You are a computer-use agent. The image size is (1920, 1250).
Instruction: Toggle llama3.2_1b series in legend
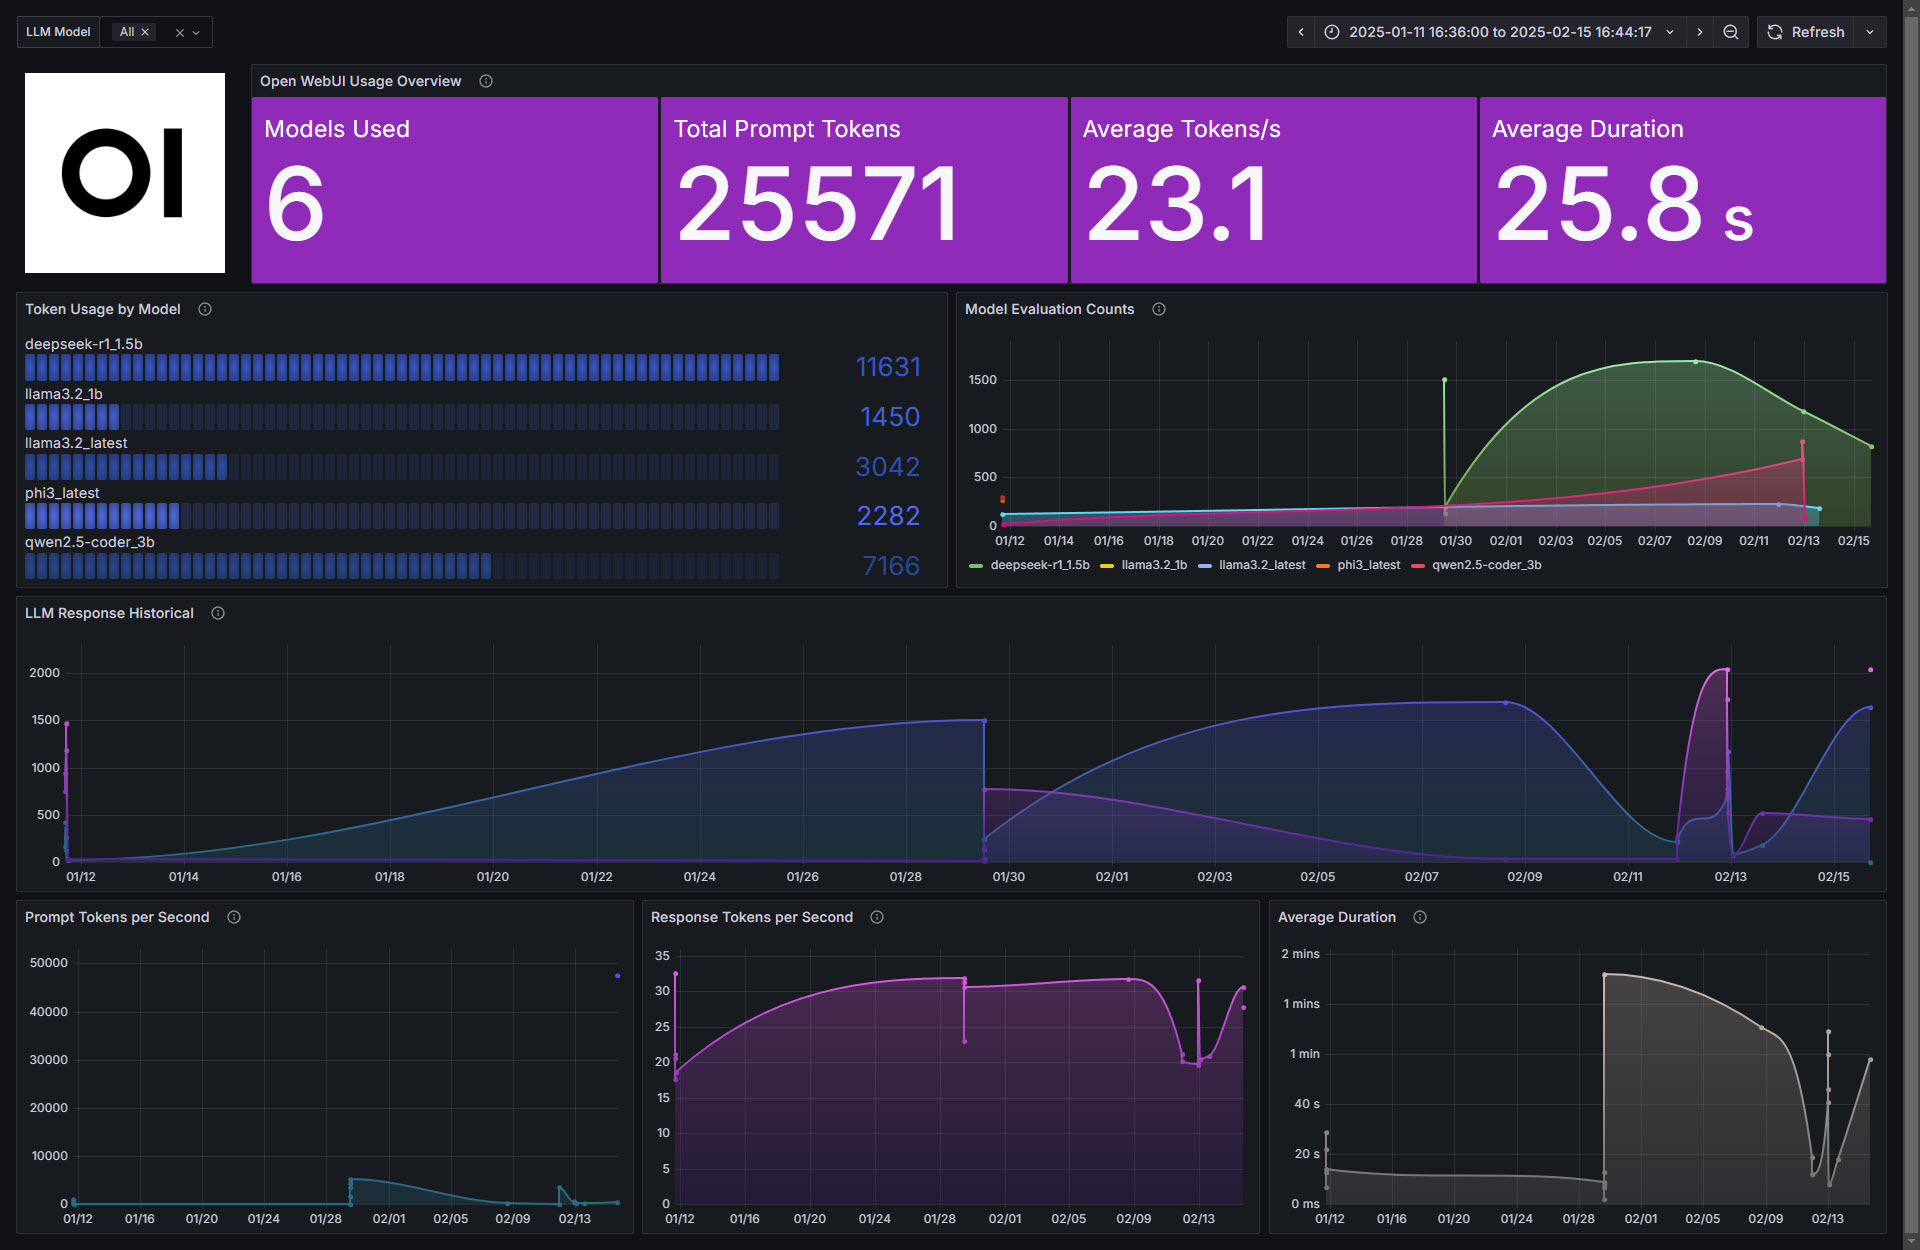pyautogui.click(x=1153, y=565)
